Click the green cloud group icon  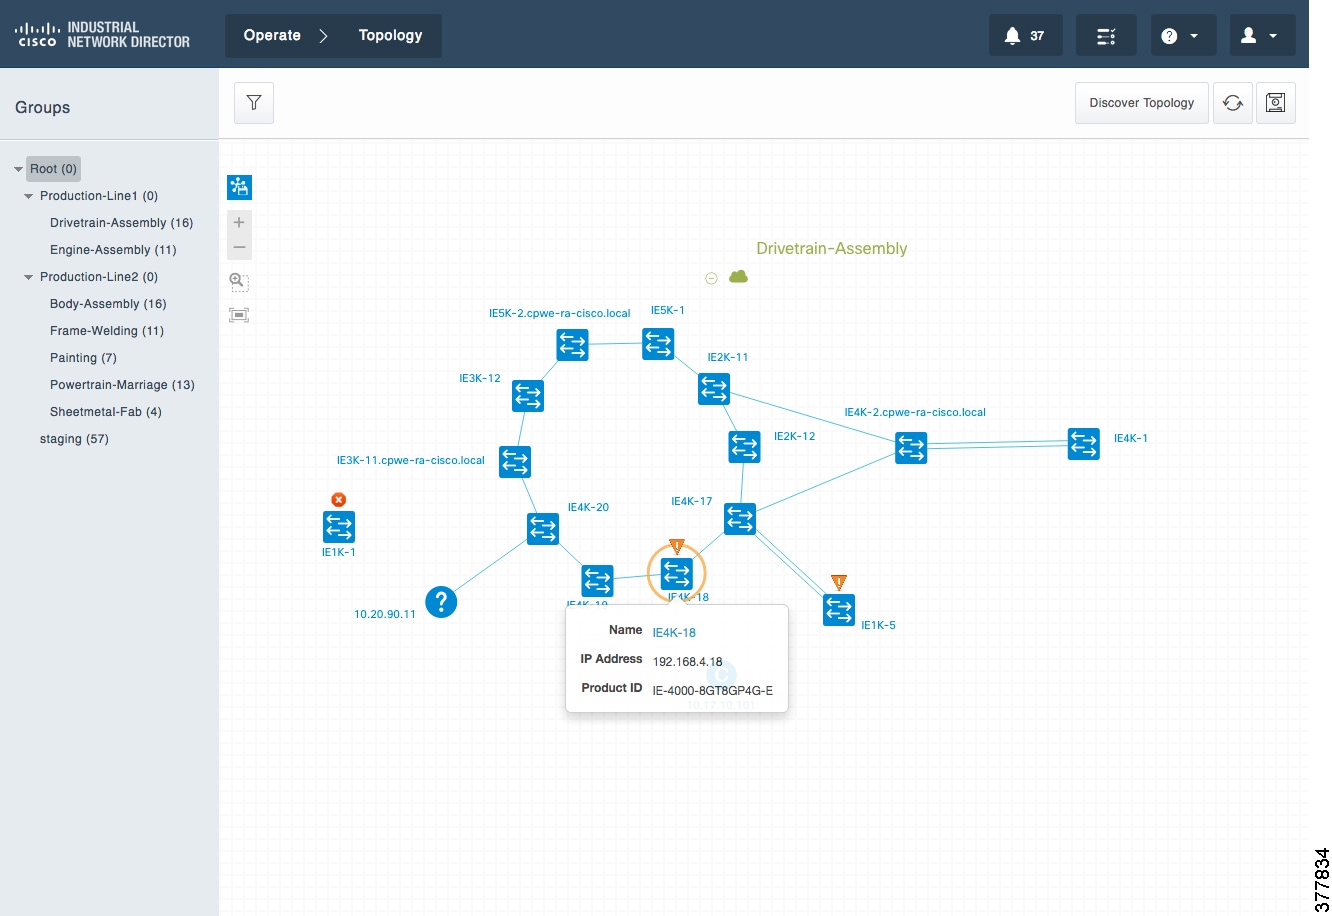click(738, 277)
